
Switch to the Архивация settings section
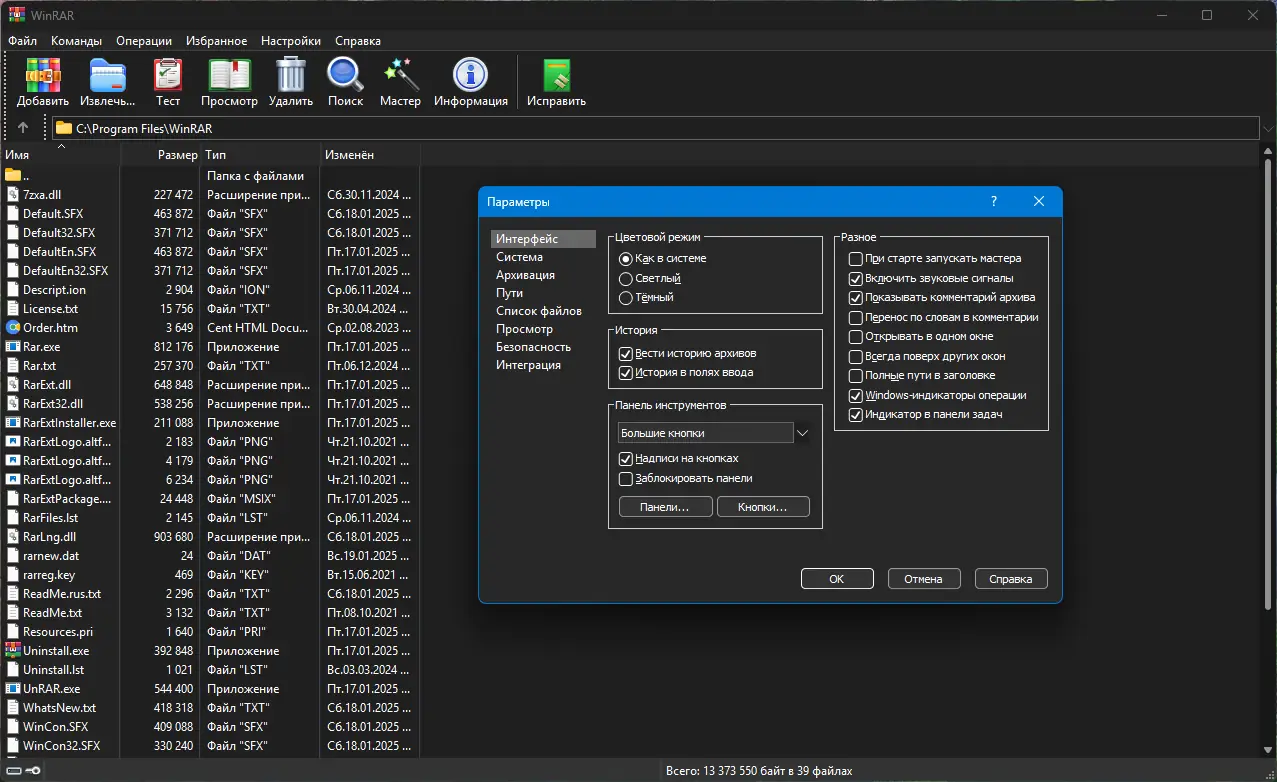[x=525, y=275]
